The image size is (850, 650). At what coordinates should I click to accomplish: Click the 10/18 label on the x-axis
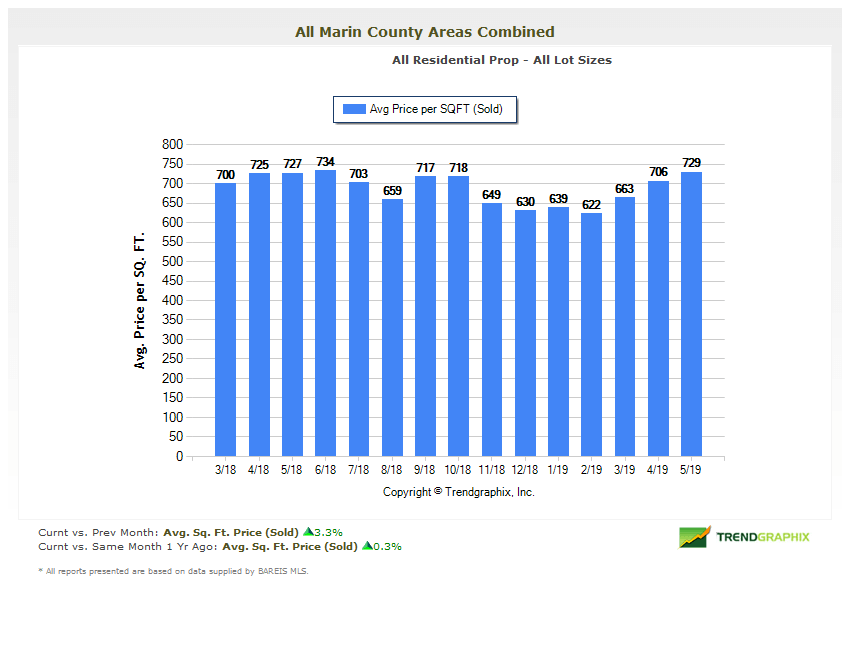(458, 468)
